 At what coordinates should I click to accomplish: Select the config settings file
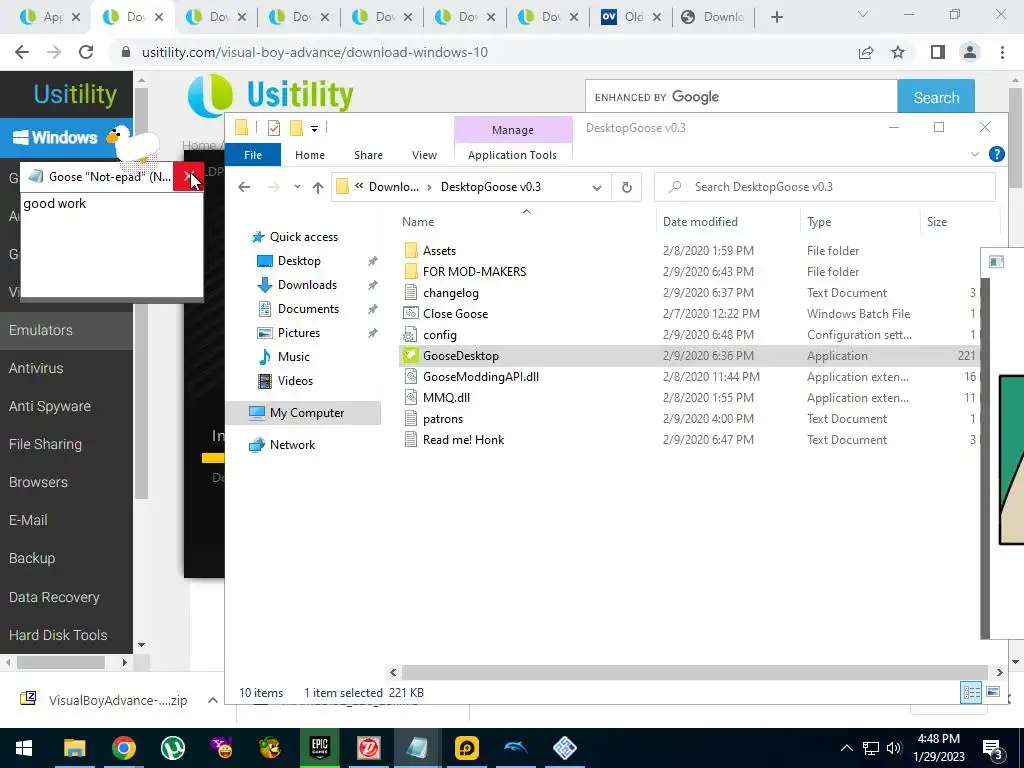pyautogui.click(x=440, y=335)
